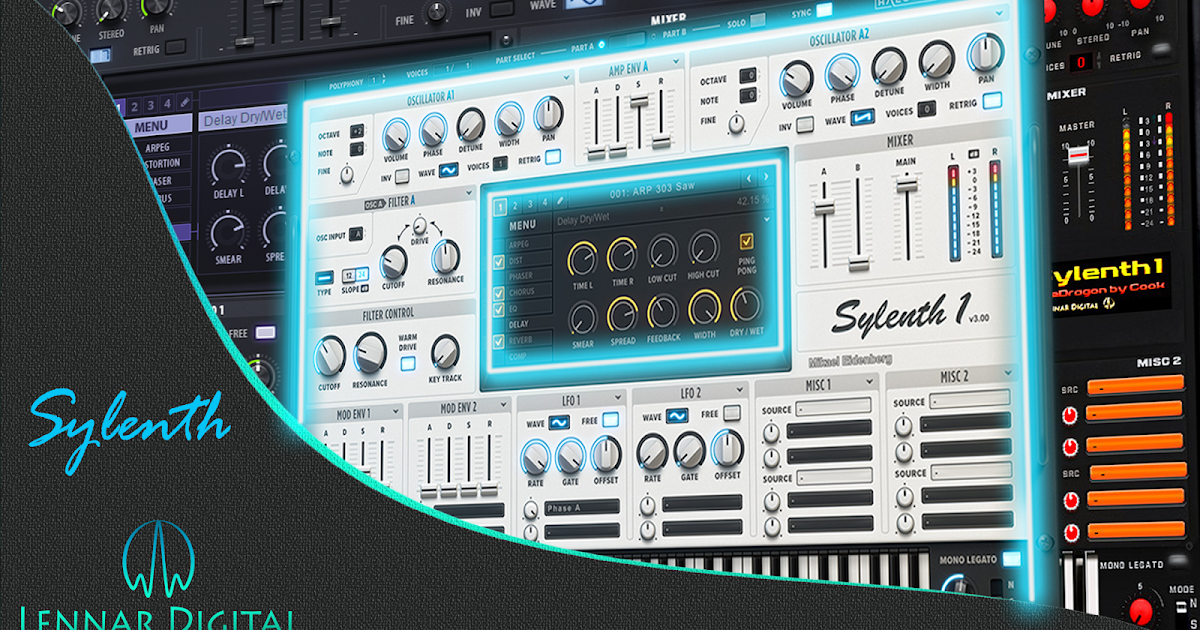Click the Oscillator A1 Volume knob
The image size is (1200, 630).
point(396,134)
